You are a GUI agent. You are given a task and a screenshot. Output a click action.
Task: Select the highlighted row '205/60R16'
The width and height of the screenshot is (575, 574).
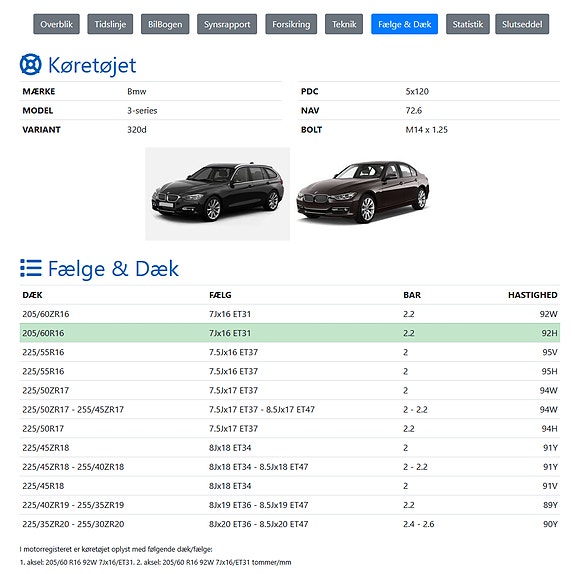(290, 333)
